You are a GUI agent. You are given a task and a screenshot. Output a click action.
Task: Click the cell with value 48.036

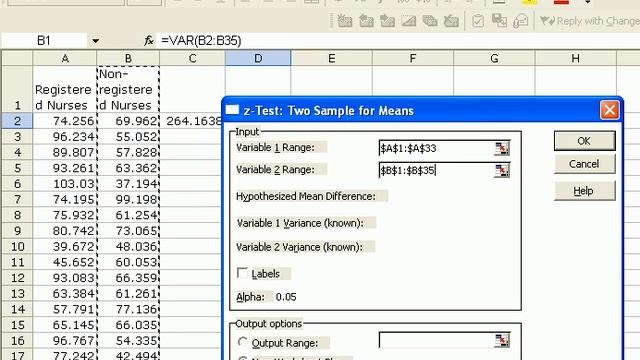[128, 247]
